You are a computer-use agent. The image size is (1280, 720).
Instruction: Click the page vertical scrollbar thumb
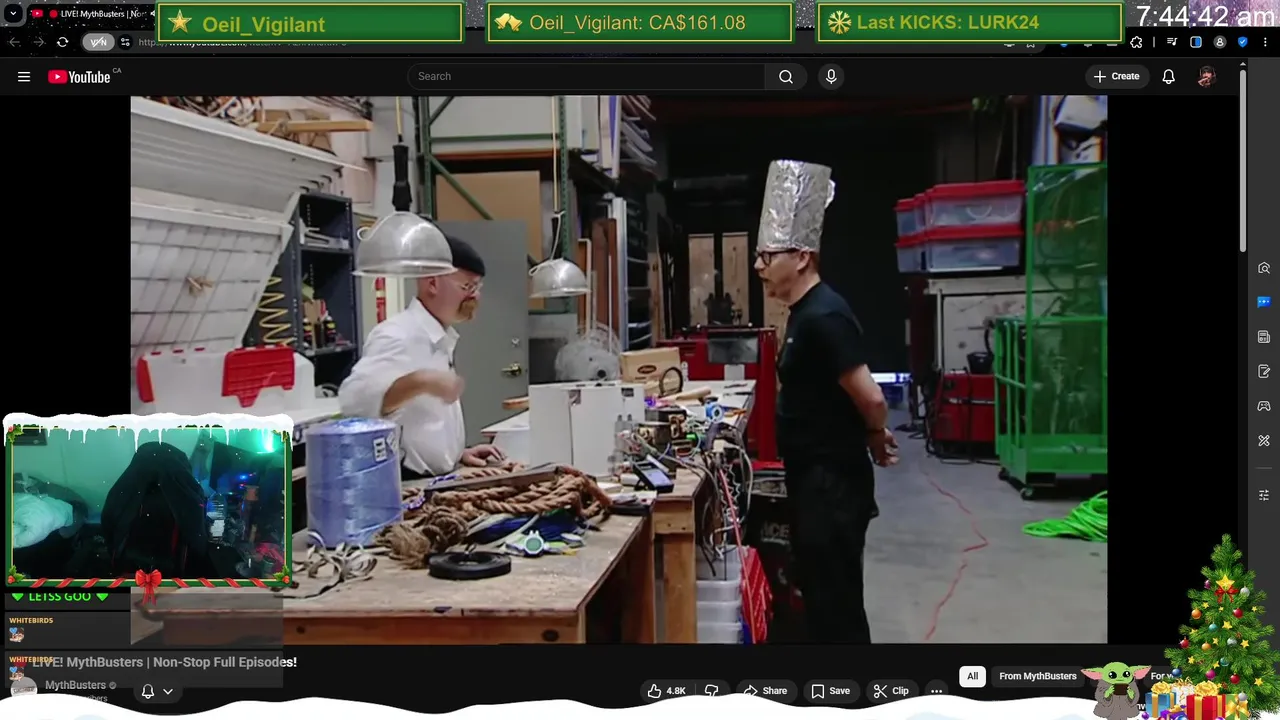[x=1243, y=160]
